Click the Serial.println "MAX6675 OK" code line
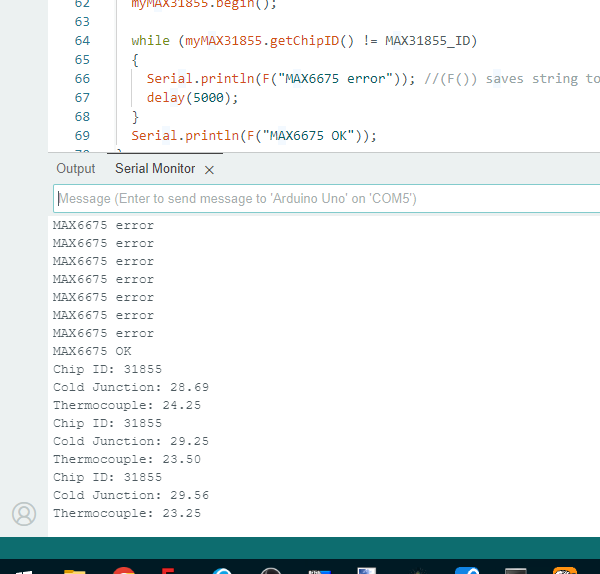Viewport: 600px width, 574px height. coord(254,135)
